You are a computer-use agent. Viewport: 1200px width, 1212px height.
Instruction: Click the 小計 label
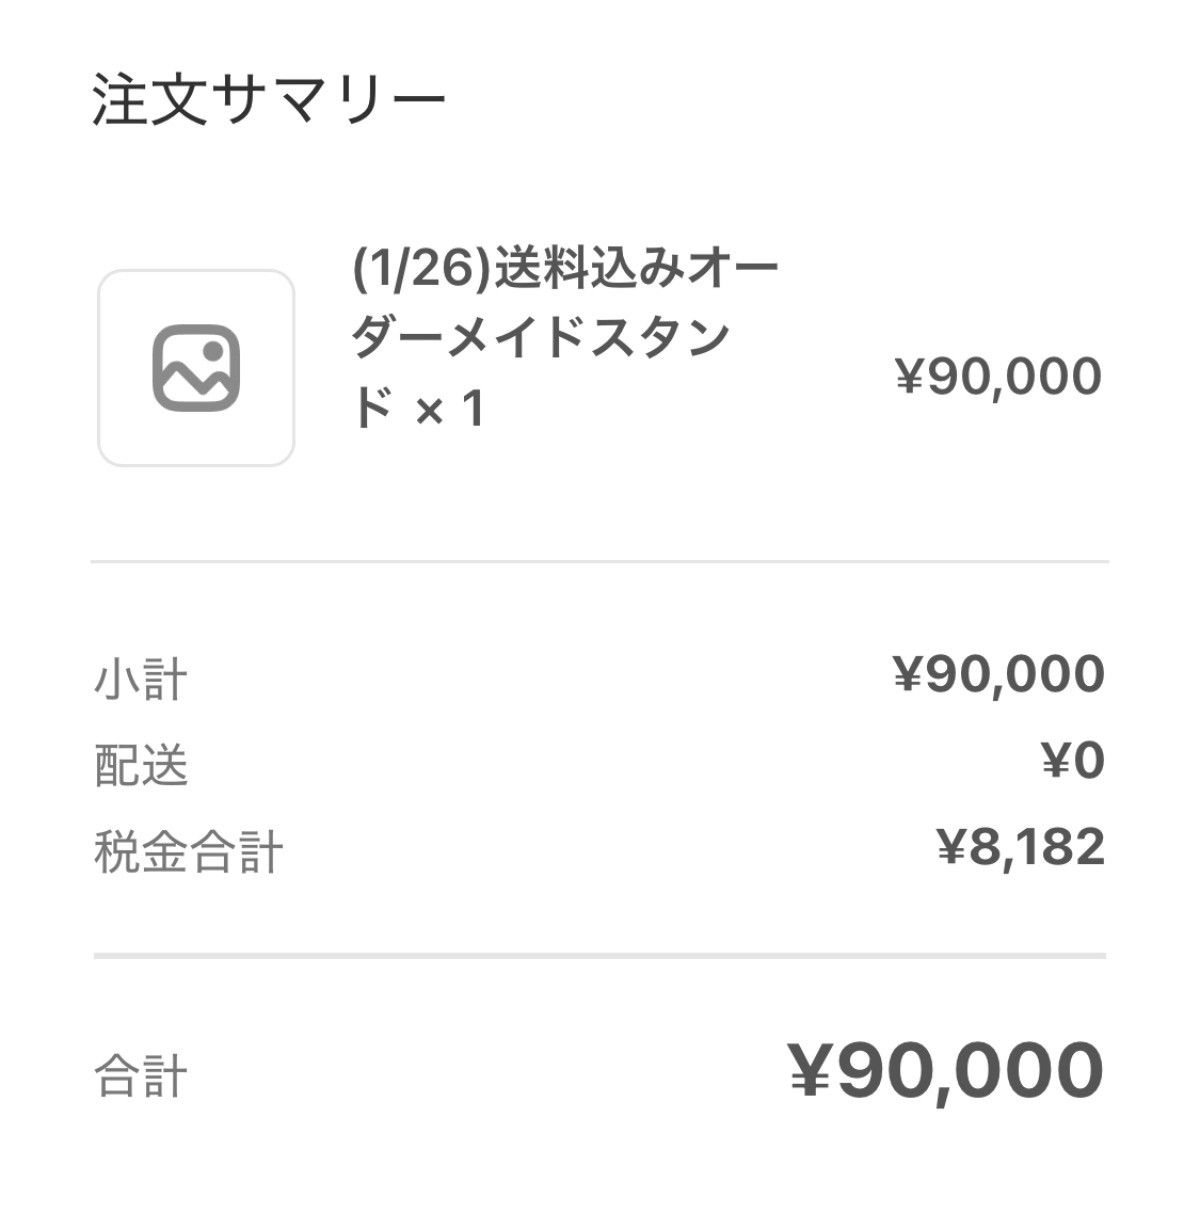[x=141, y=680]
